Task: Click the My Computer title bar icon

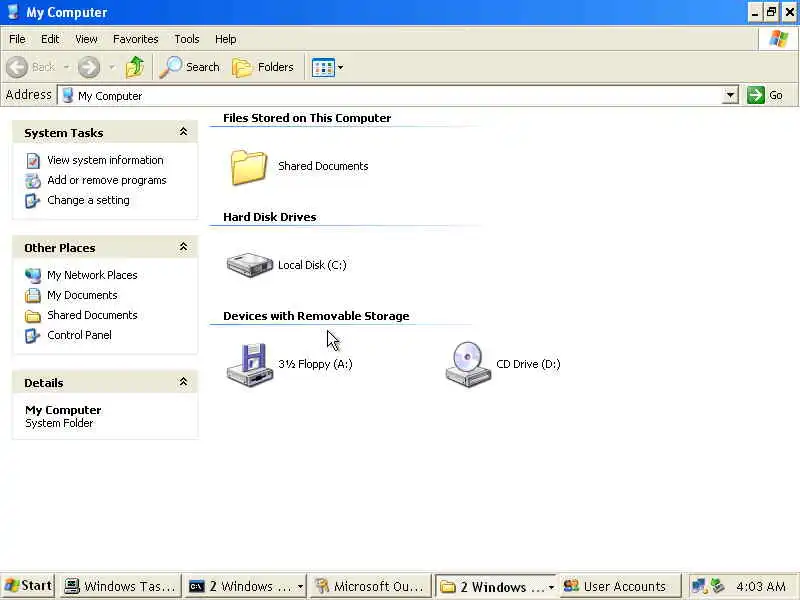Action: click(13, 12)
